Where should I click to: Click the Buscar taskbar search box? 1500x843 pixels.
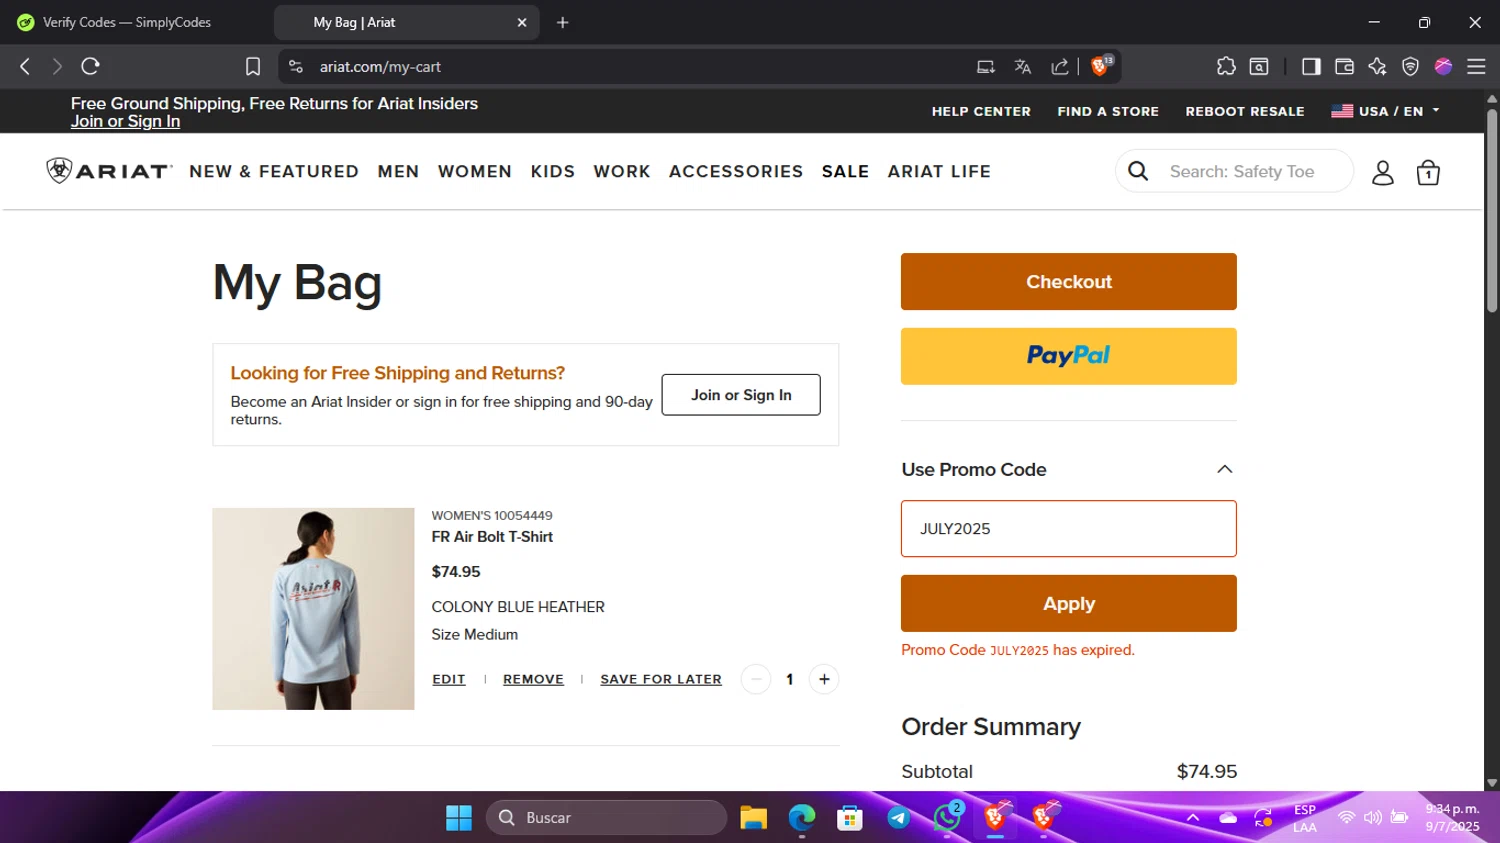(x=606, y=818)
